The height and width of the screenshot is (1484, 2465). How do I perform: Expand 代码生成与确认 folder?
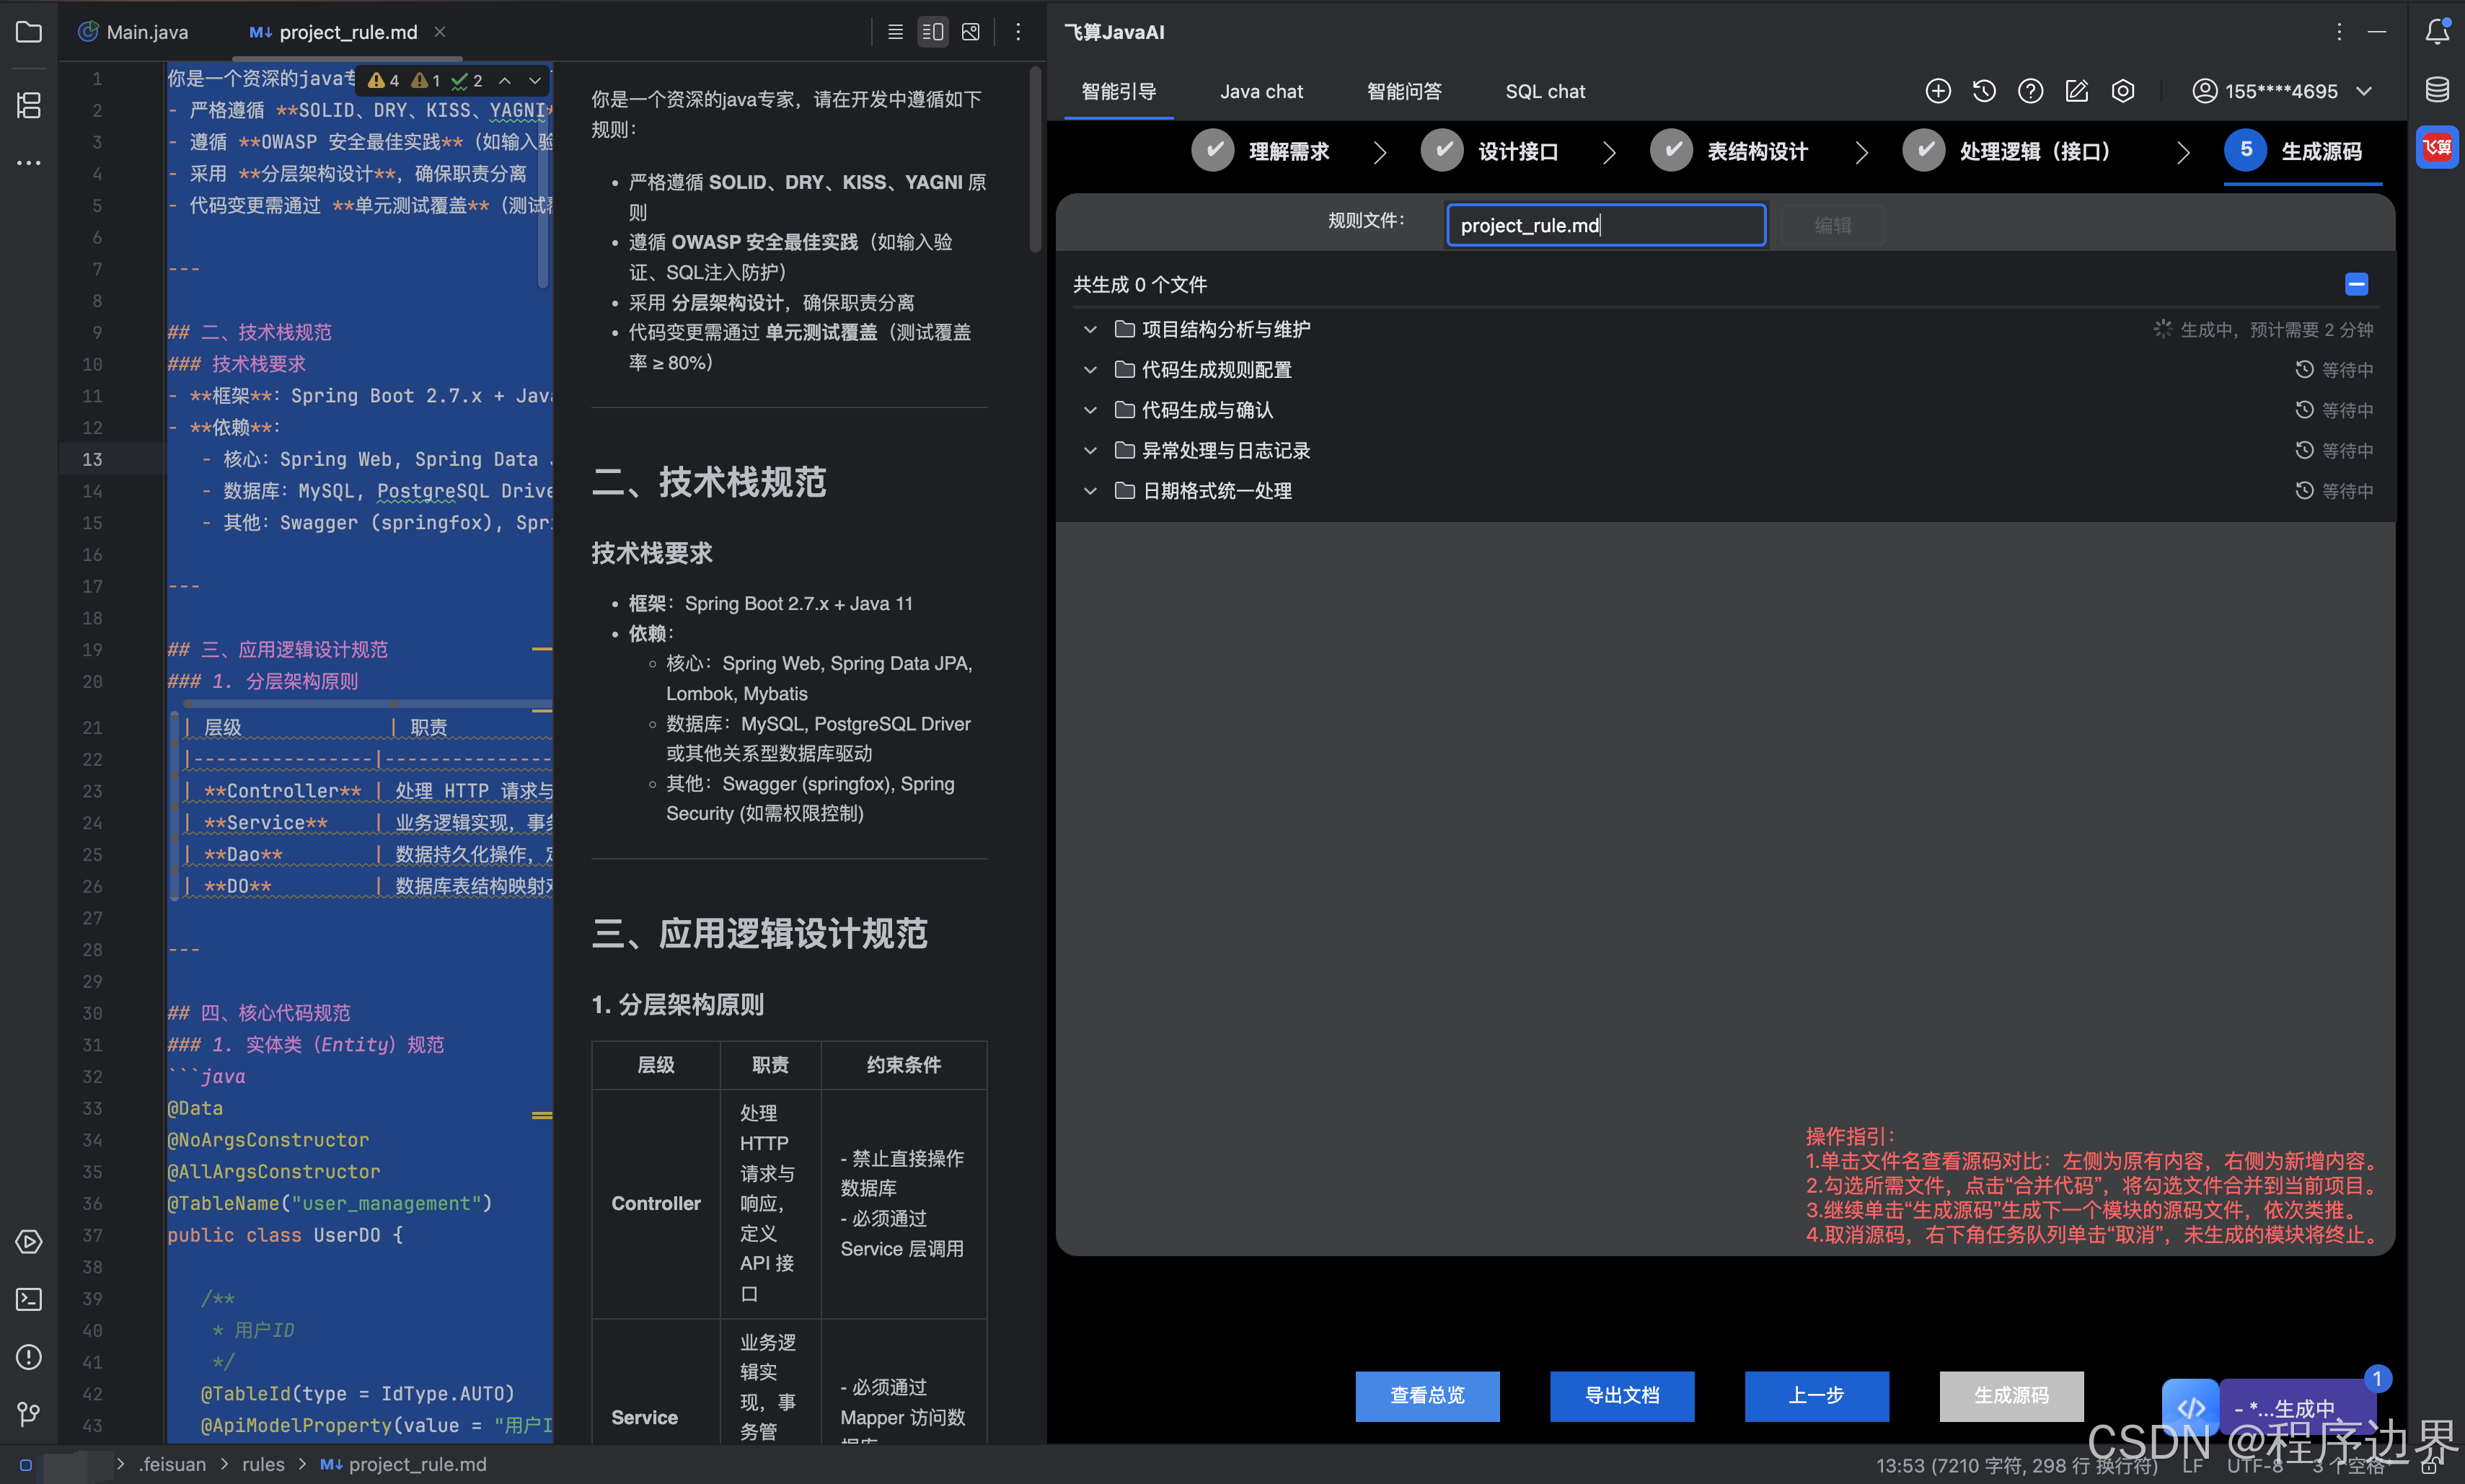click(1090, 410)
